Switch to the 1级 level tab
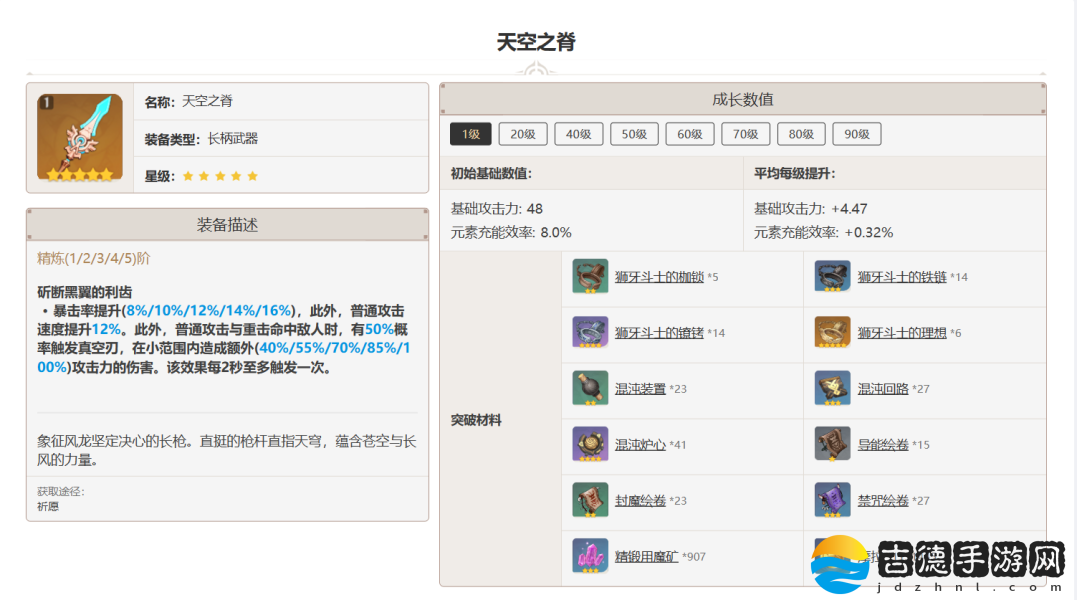Viewport: 1077px width, 600px height. pos(470,134)
